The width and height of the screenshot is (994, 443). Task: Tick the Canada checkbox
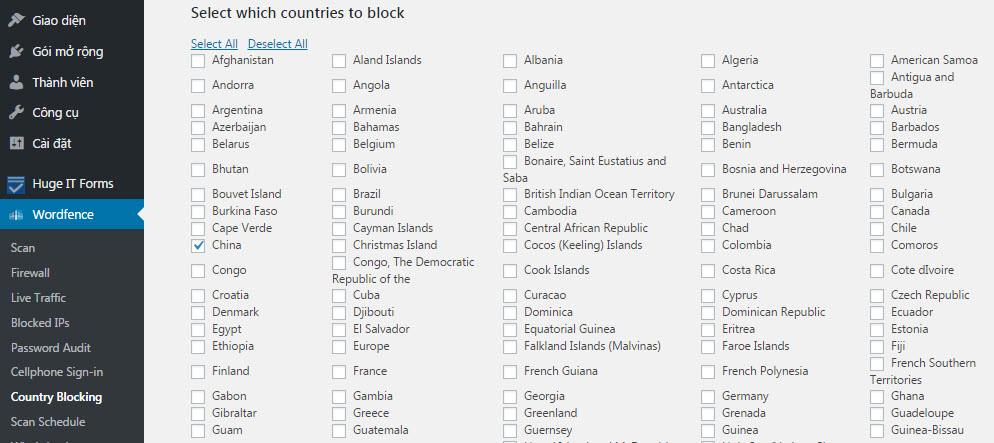click(x=877, y=211)
